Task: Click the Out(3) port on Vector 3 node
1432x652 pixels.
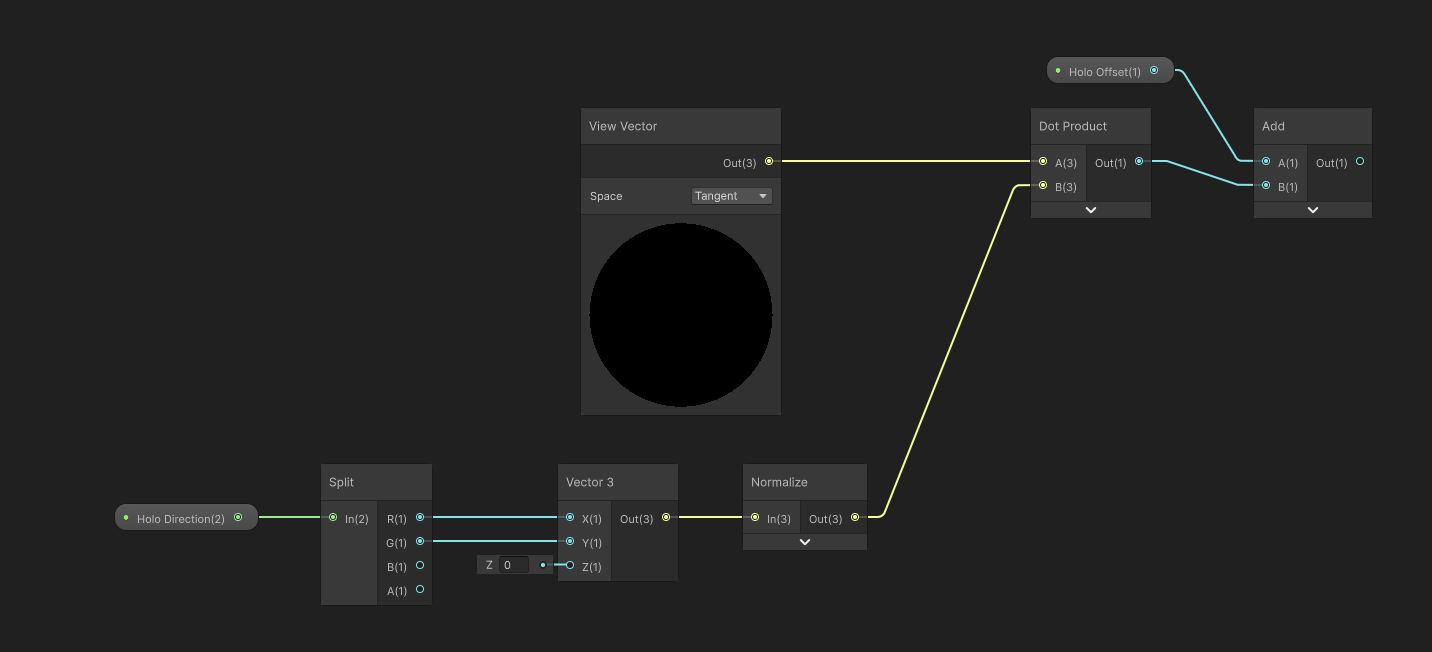Action: pyautogui.click(x=666, y=518)
